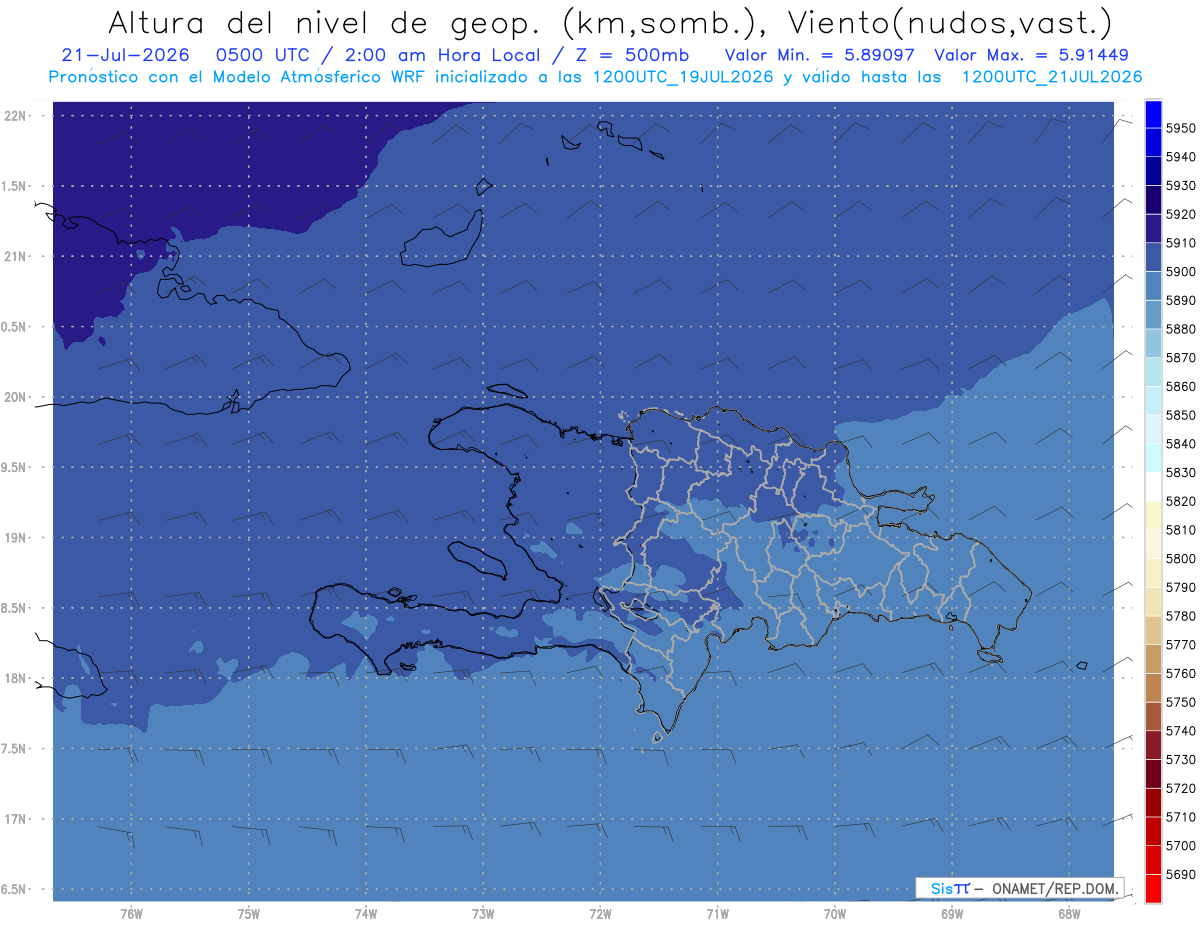Click the white swatch between 5820 and 5830

coord(1153,487)
